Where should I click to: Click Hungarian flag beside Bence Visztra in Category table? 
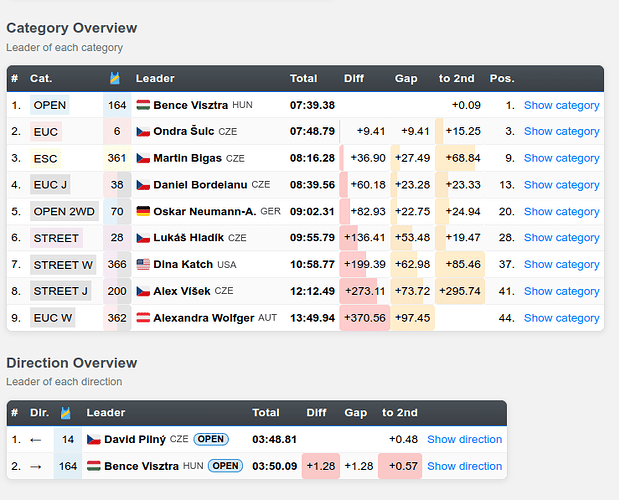click(x=143, y=105)
